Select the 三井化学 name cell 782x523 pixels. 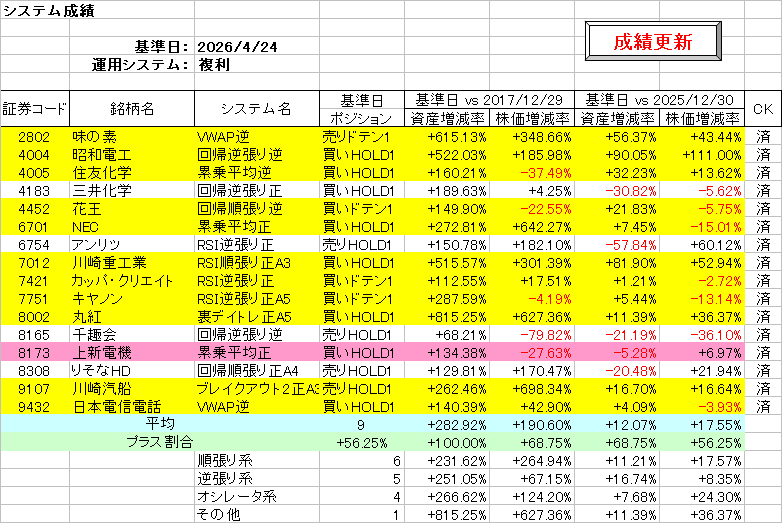point(132,190)
